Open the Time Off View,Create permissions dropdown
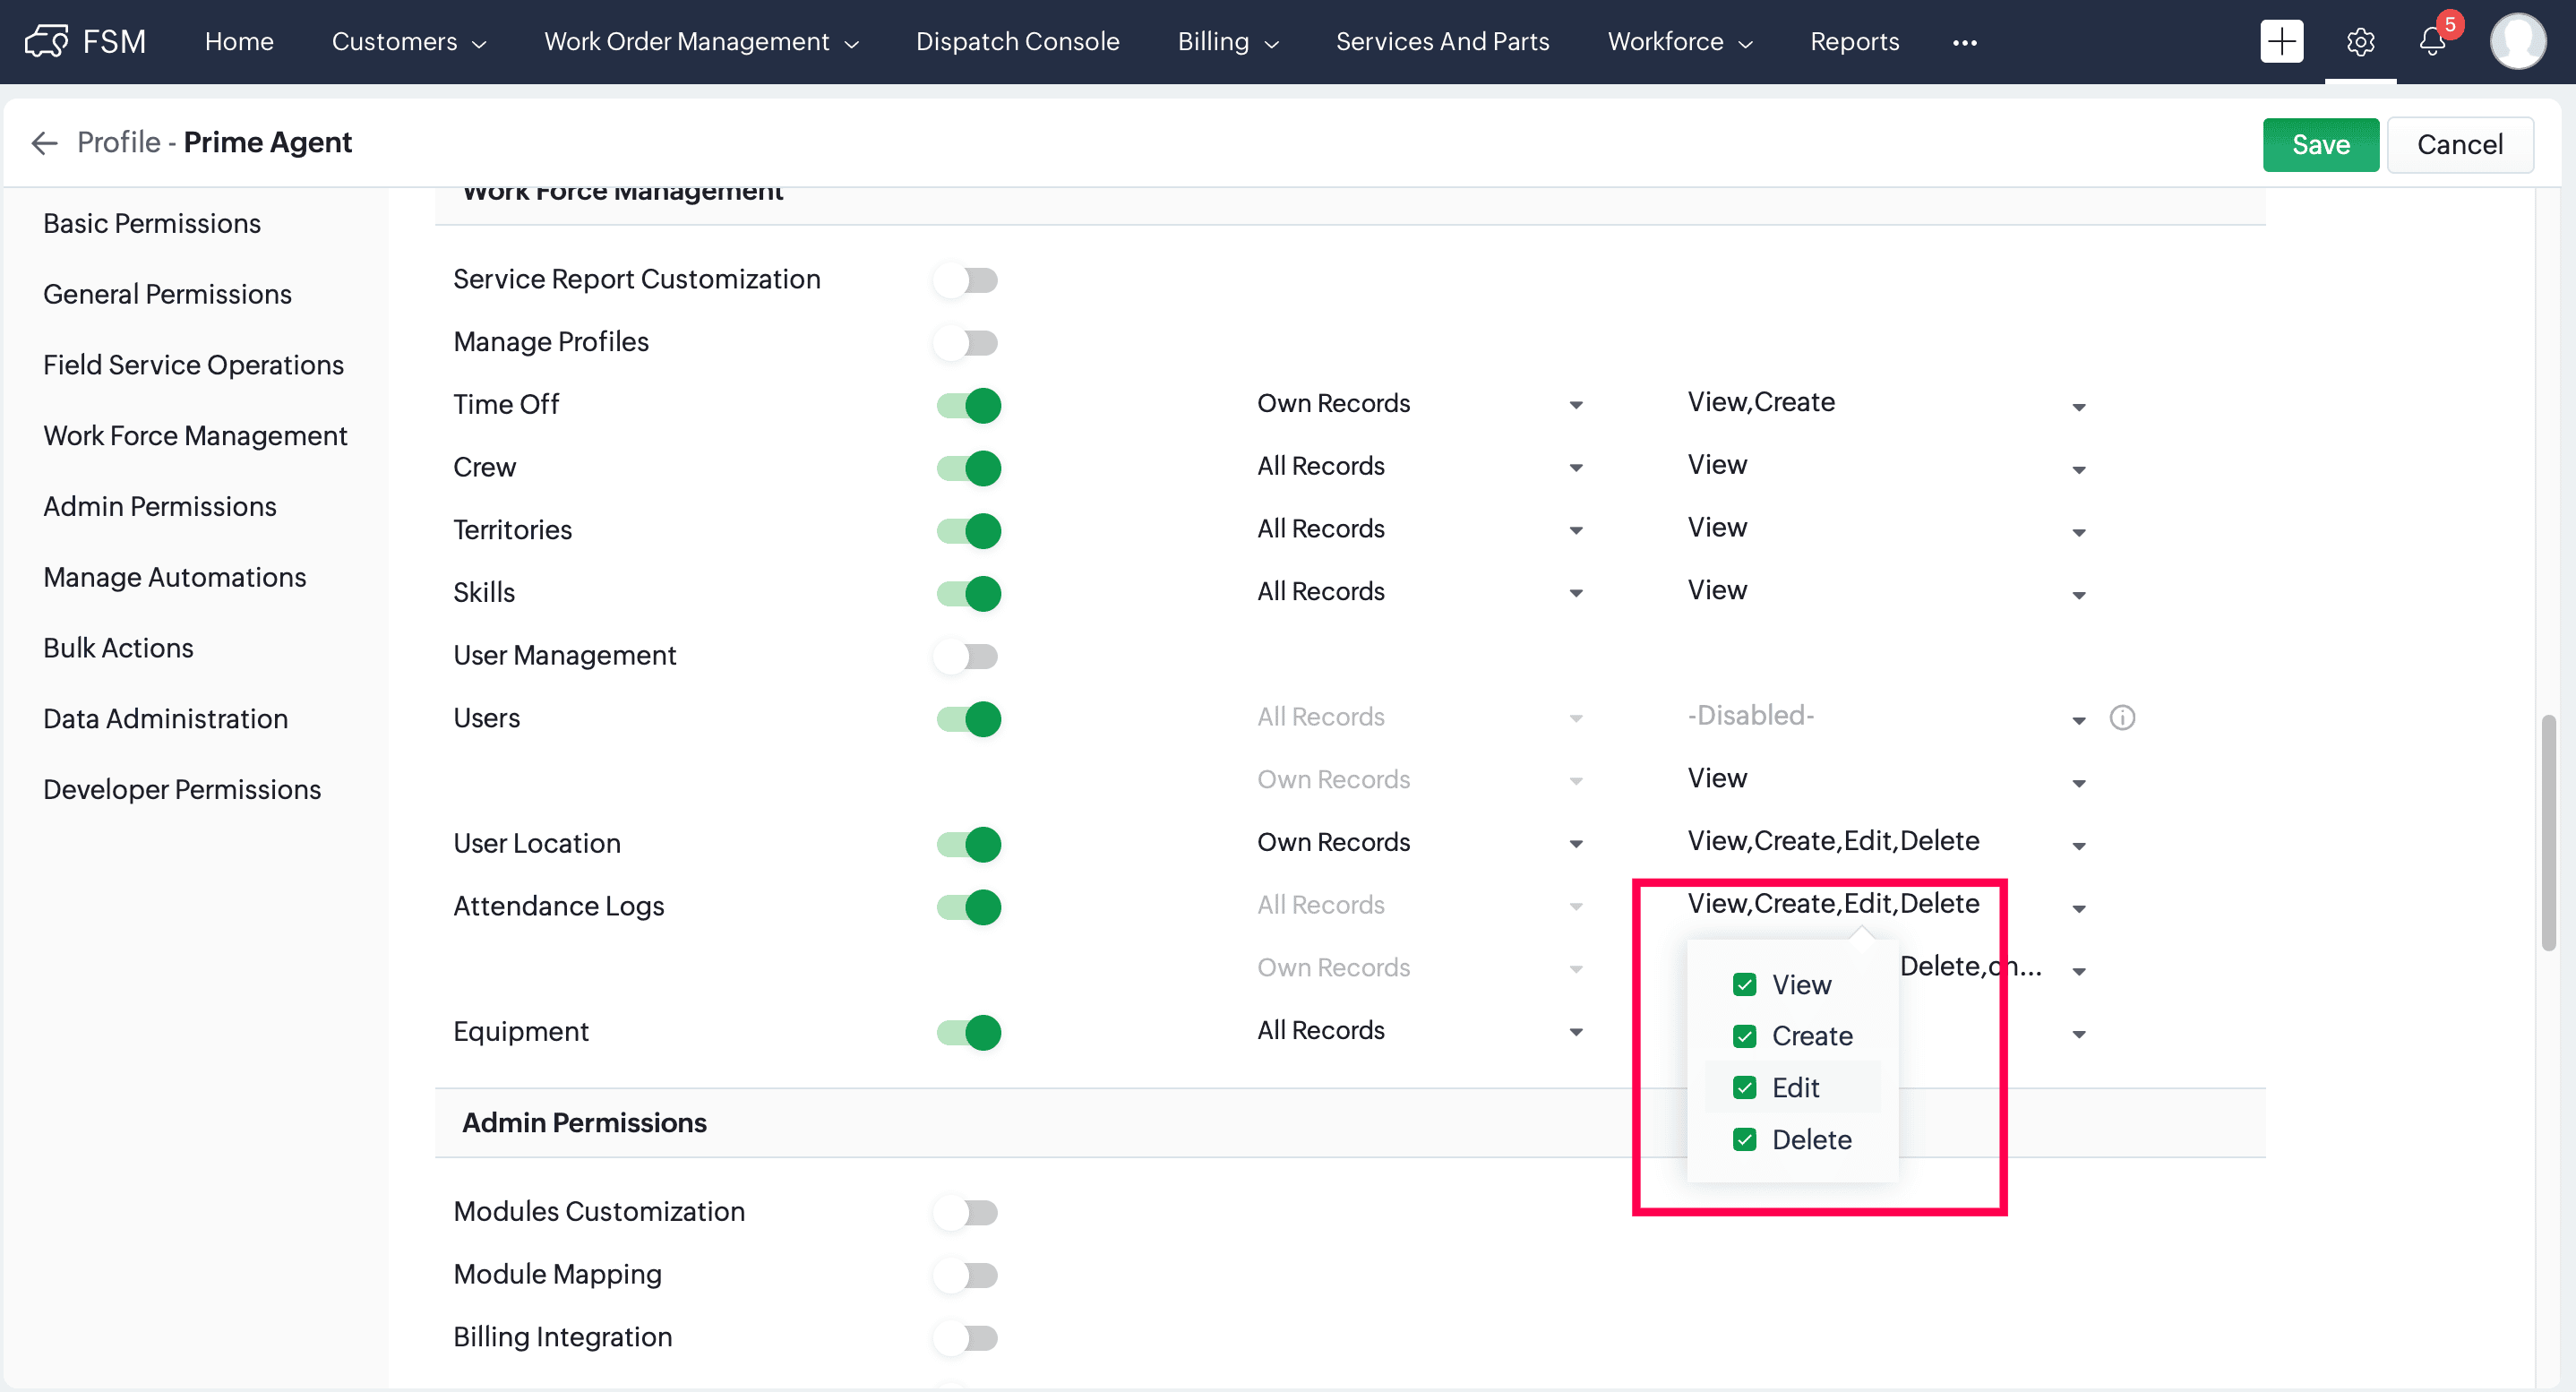Image resolution: width=2576 pixels, height=1392 pixels. 1886,404
